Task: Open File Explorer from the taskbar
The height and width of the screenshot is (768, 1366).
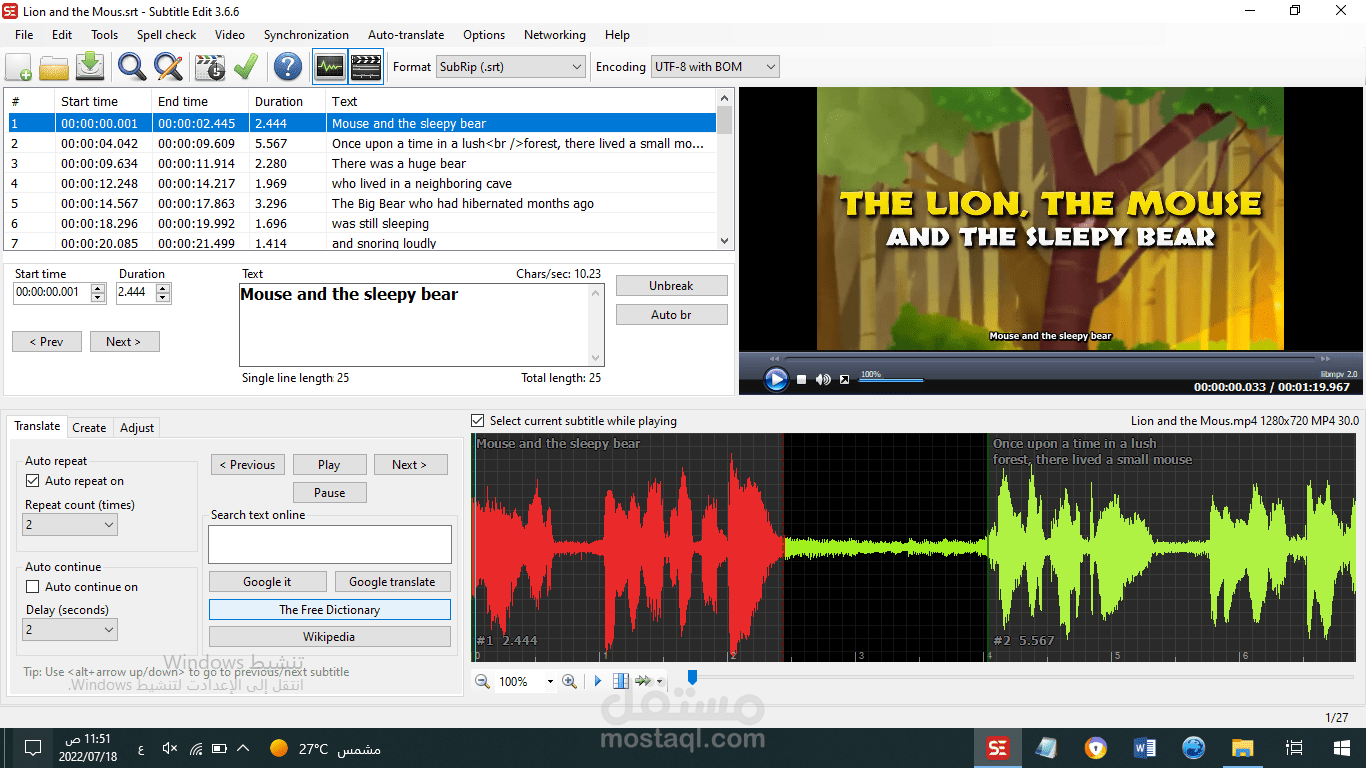Action: tap(1242, 748)
